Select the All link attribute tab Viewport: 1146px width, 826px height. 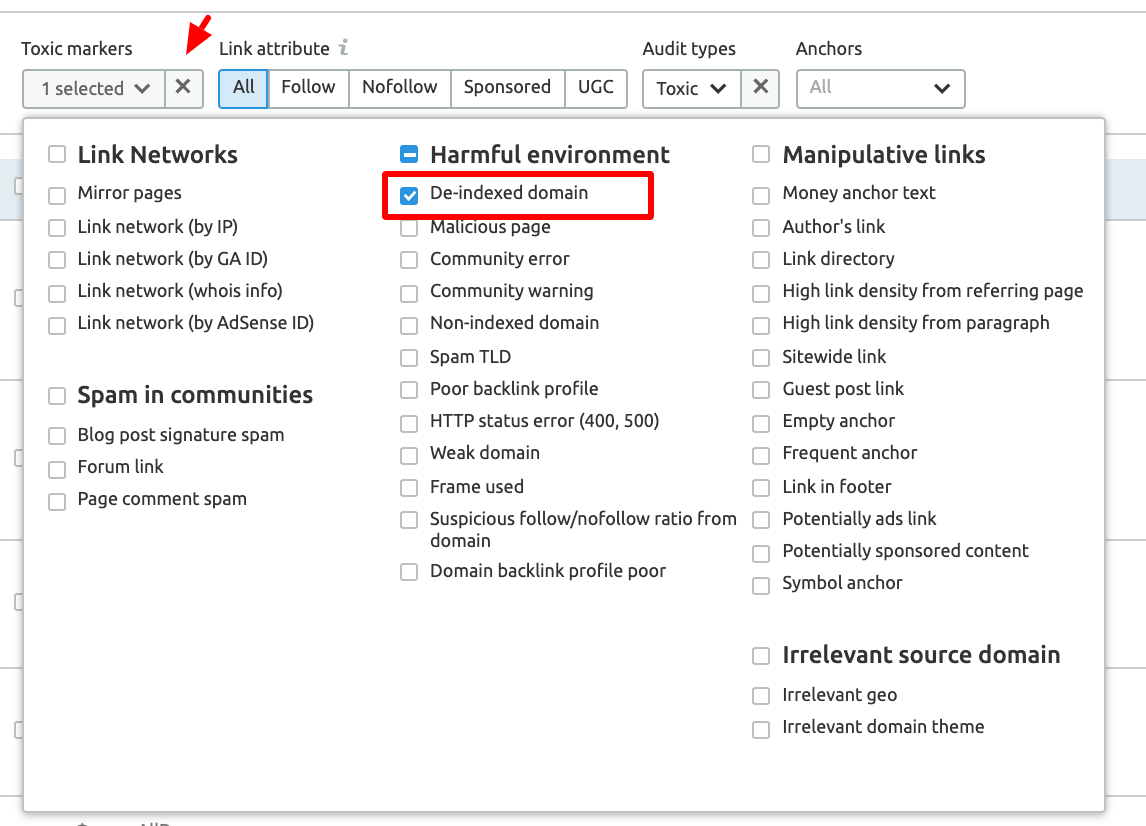point(243,88)
